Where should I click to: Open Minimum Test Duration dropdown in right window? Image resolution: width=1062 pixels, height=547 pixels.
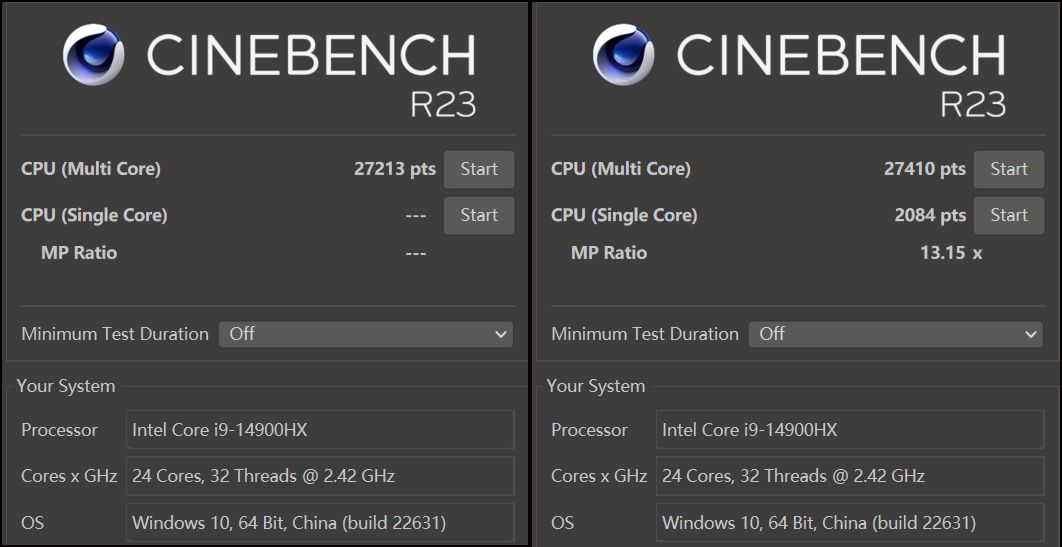pyautogui.click(x=895, y=334)
